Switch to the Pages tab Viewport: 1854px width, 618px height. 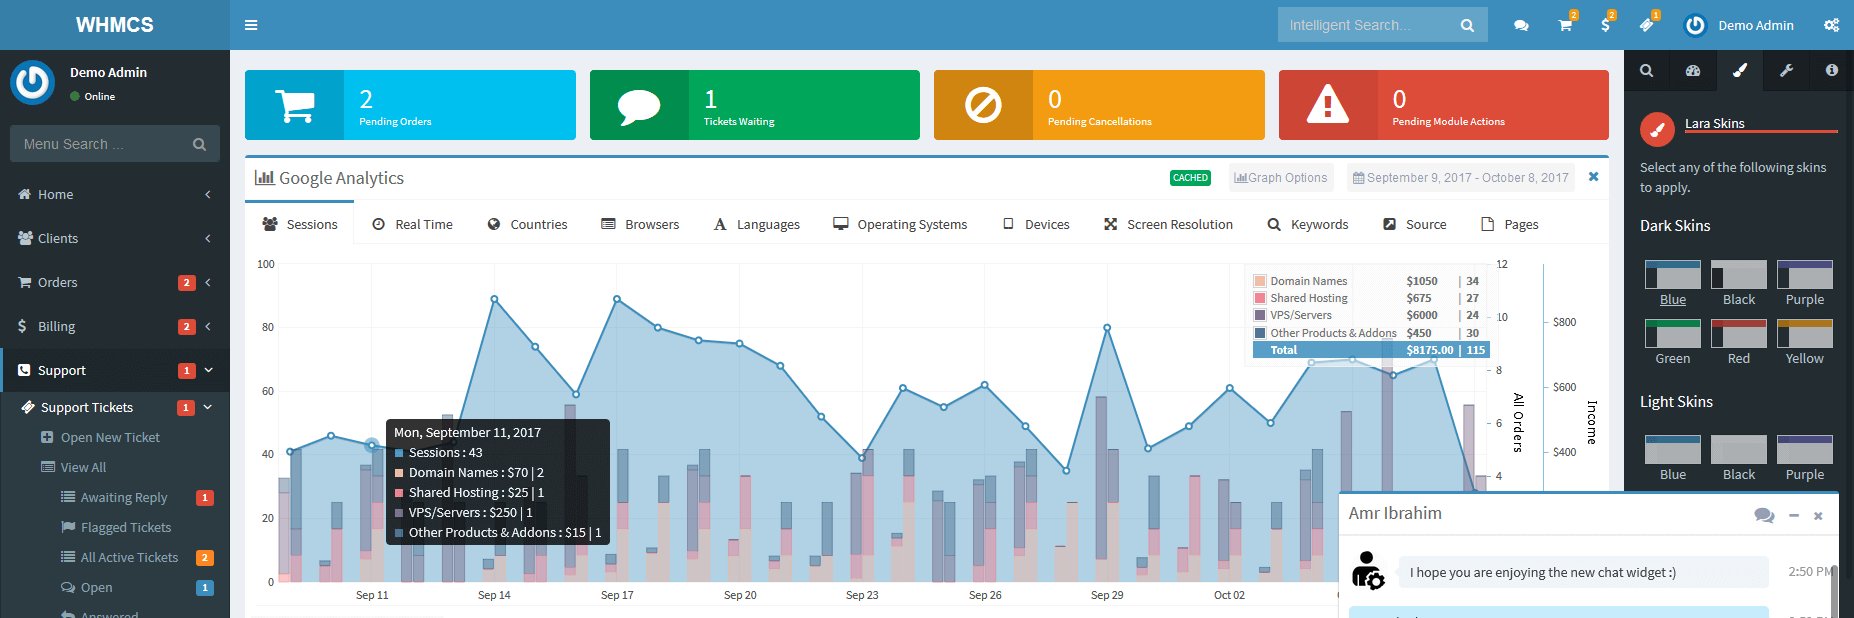[x=1510, y=224]
